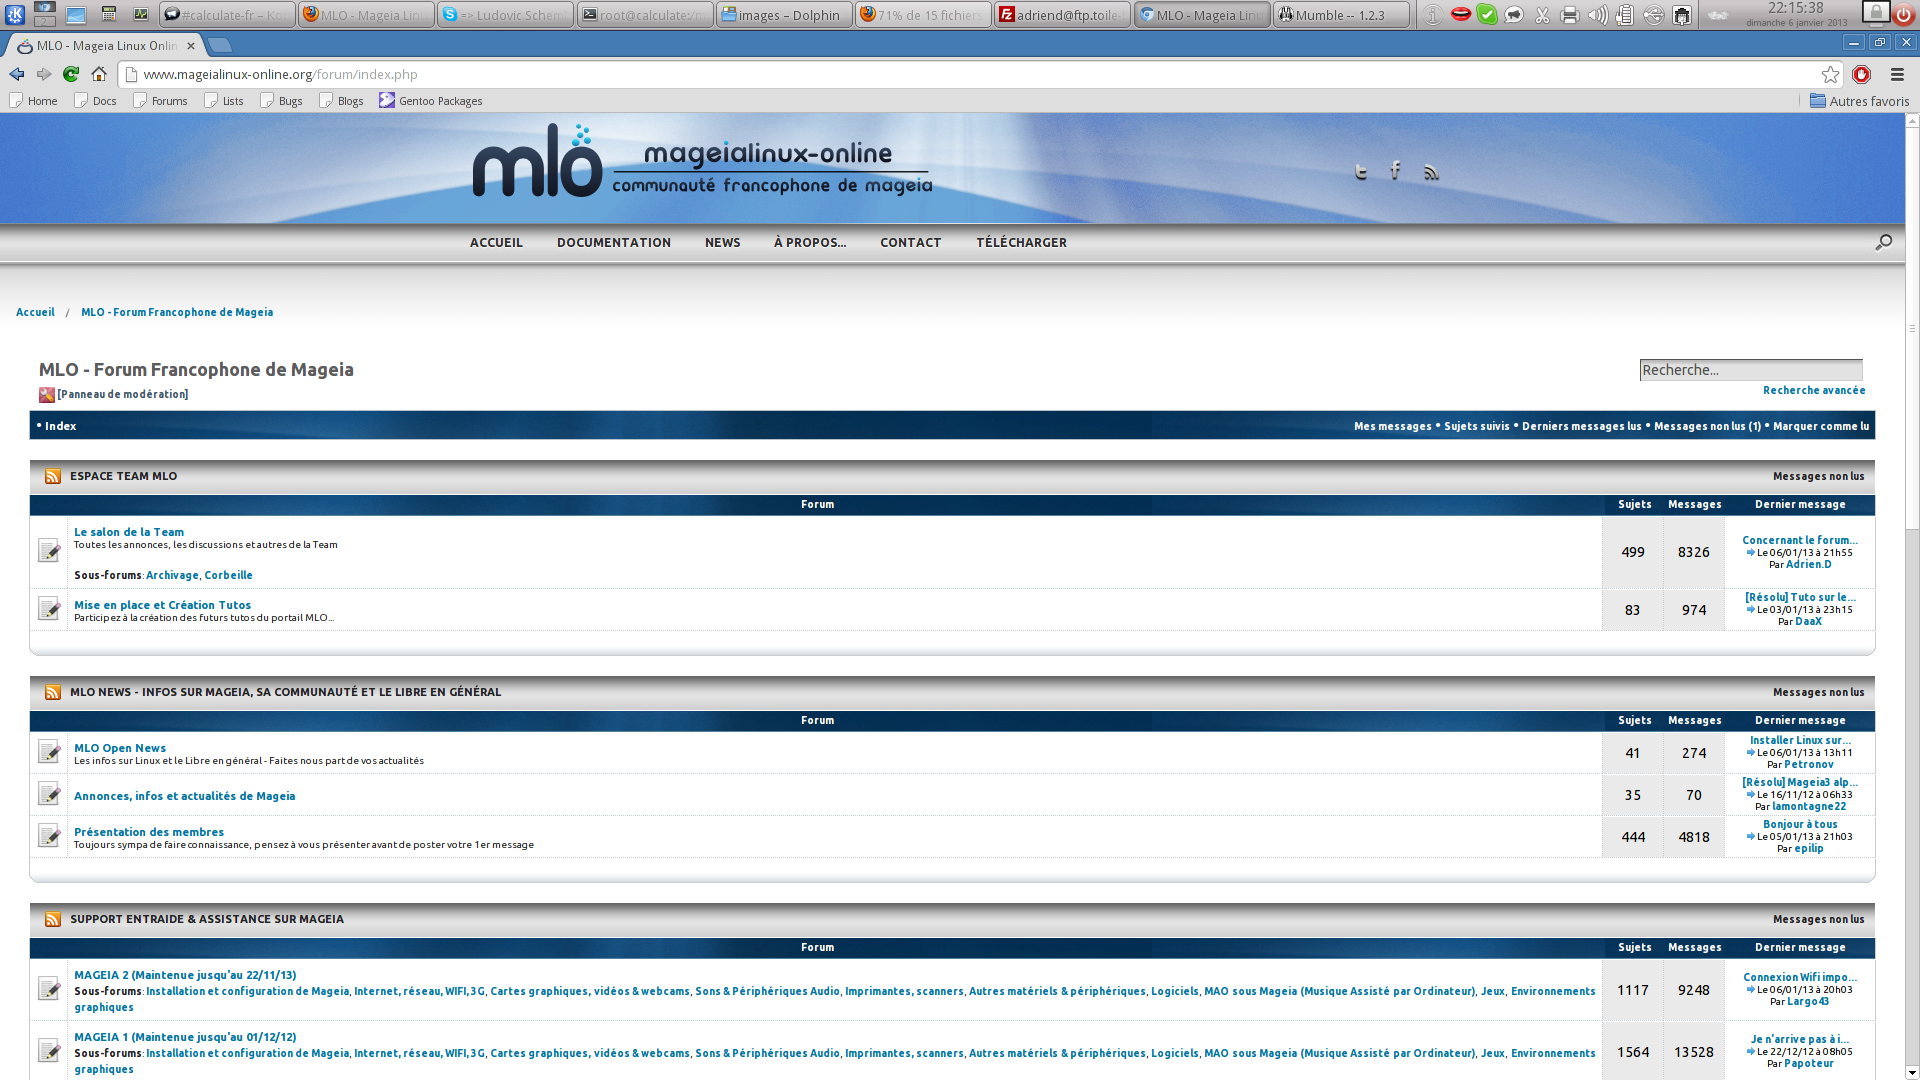The image size is (1920, 1080).
Task: Select the MLO - Mageia Linux Online browser tab
Action: point(105,45)
